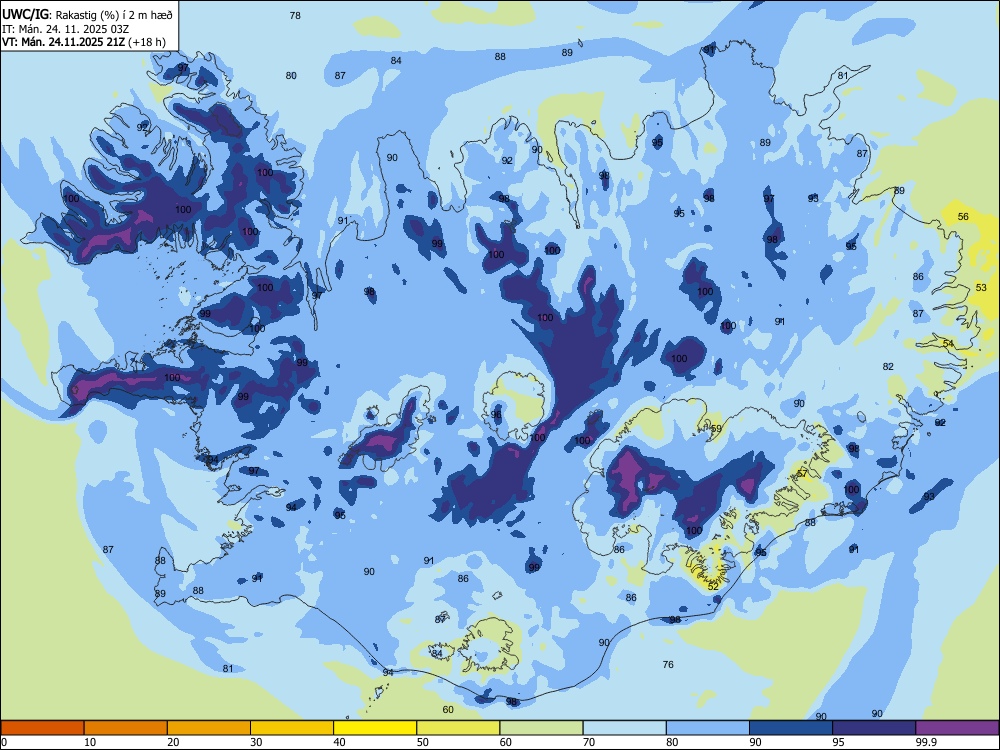Click the valid time "VT: Mán. 24.11.2025 21Z (+18 h)"
The height and width of the screenshot is (750, 1000).
[x=84, y=42]
